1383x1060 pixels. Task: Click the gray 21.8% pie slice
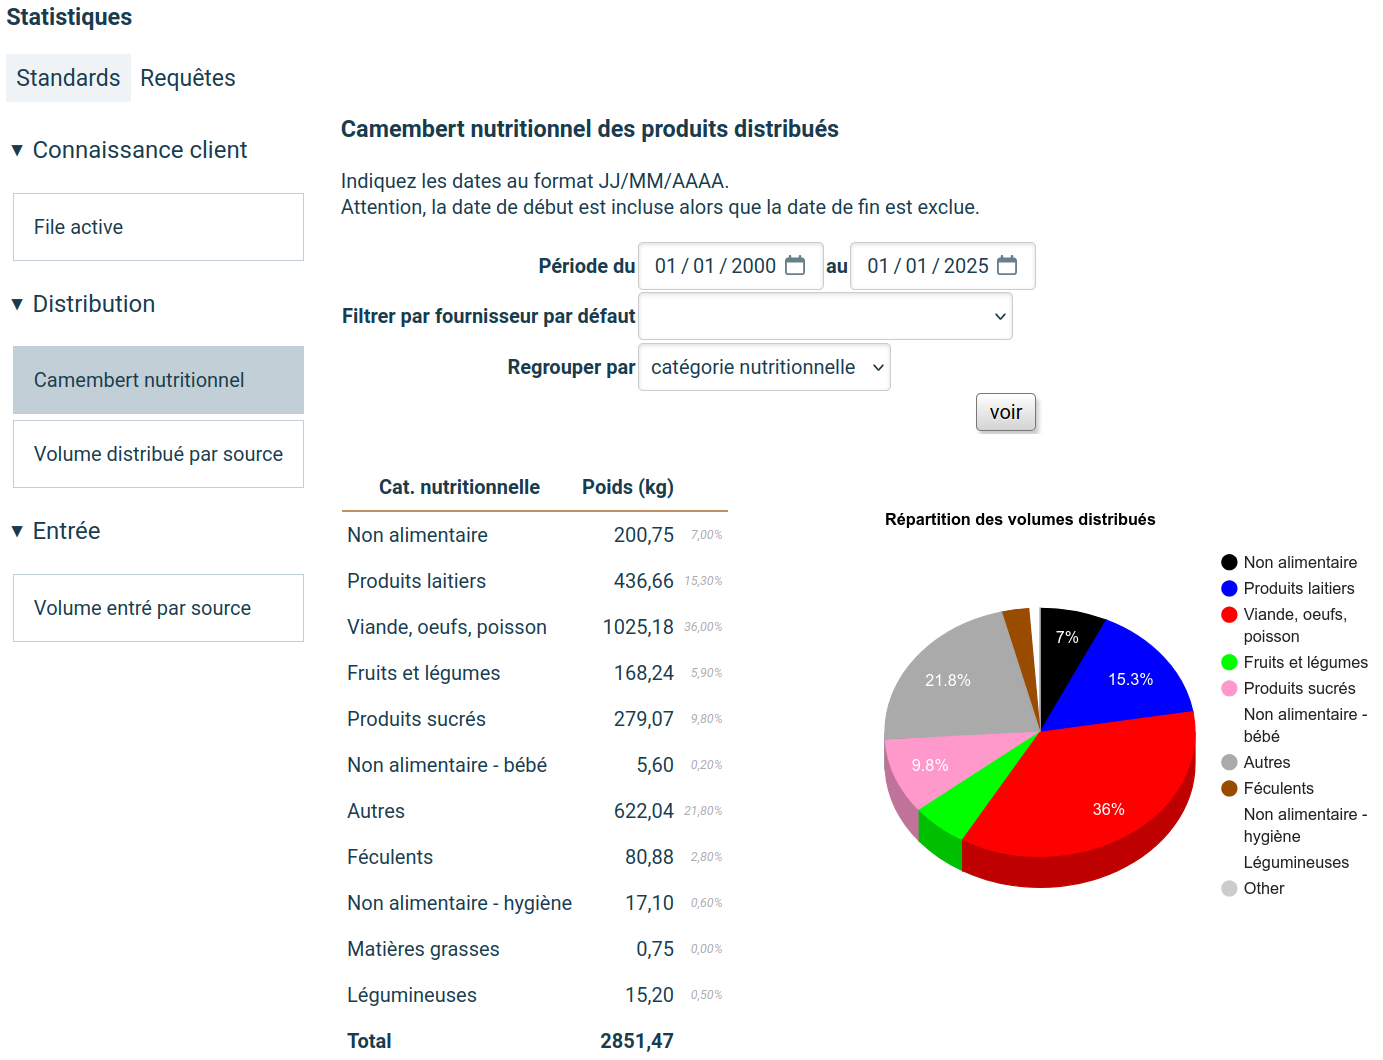(950, 680)
